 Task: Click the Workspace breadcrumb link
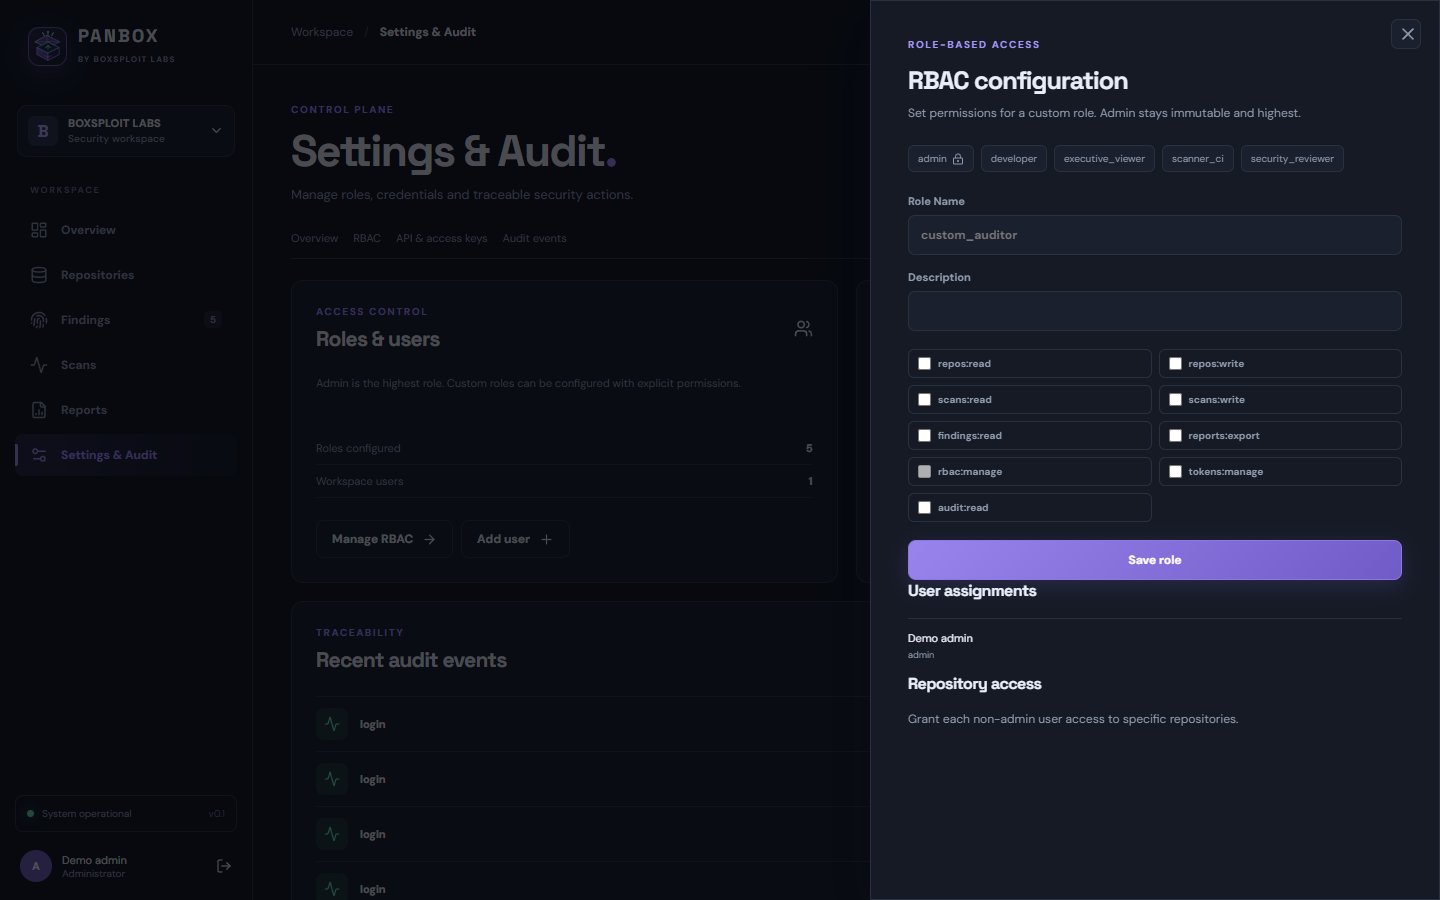click(322, 32)
